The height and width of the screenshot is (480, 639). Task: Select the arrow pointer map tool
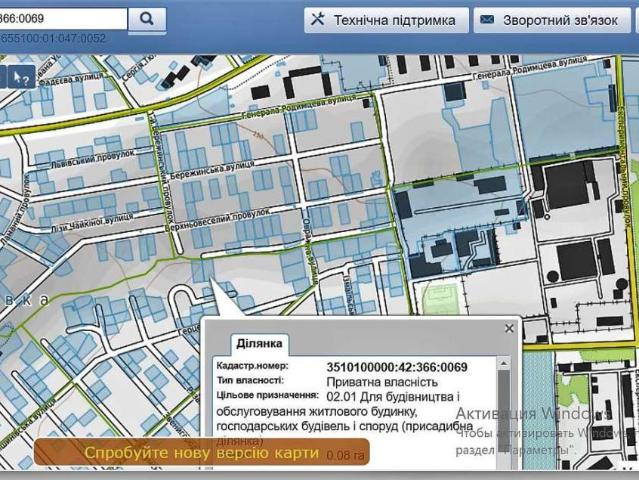[22, 76]
